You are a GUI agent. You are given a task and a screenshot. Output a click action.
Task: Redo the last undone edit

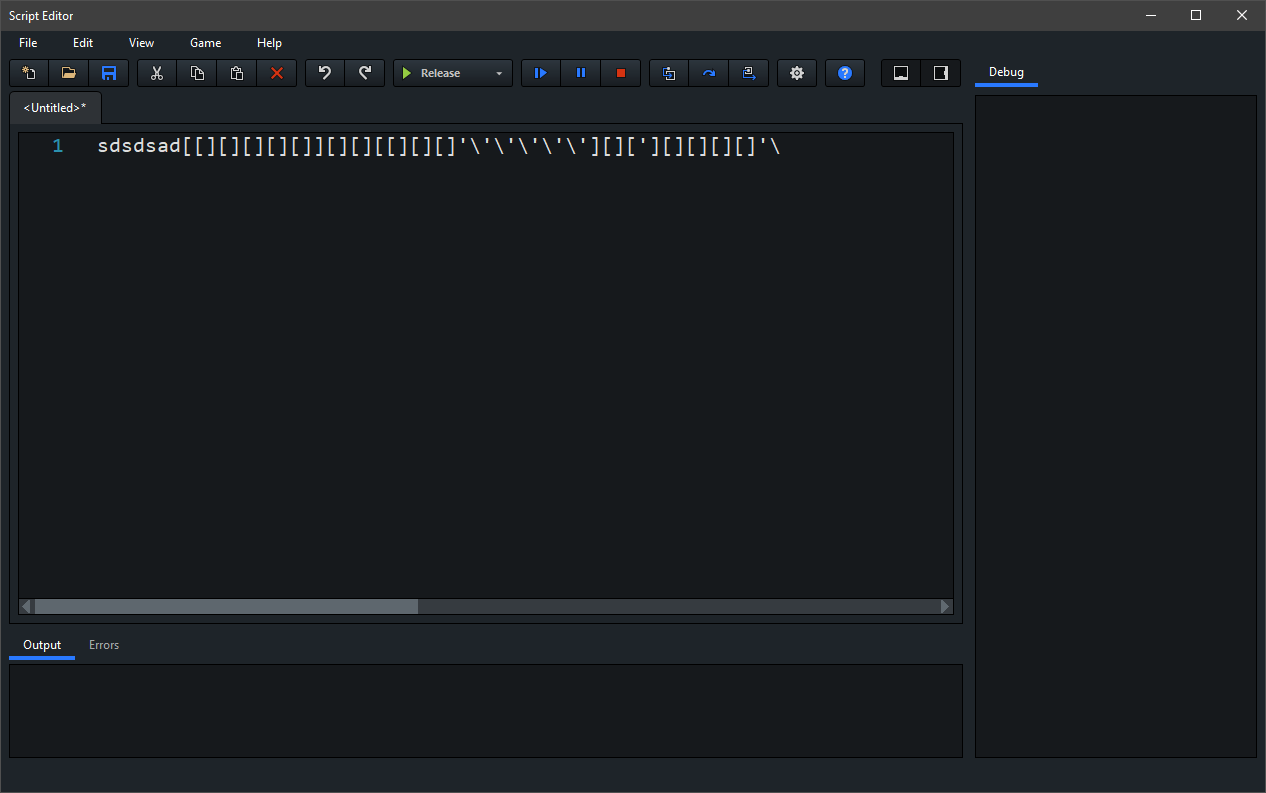tap(365, 73)
